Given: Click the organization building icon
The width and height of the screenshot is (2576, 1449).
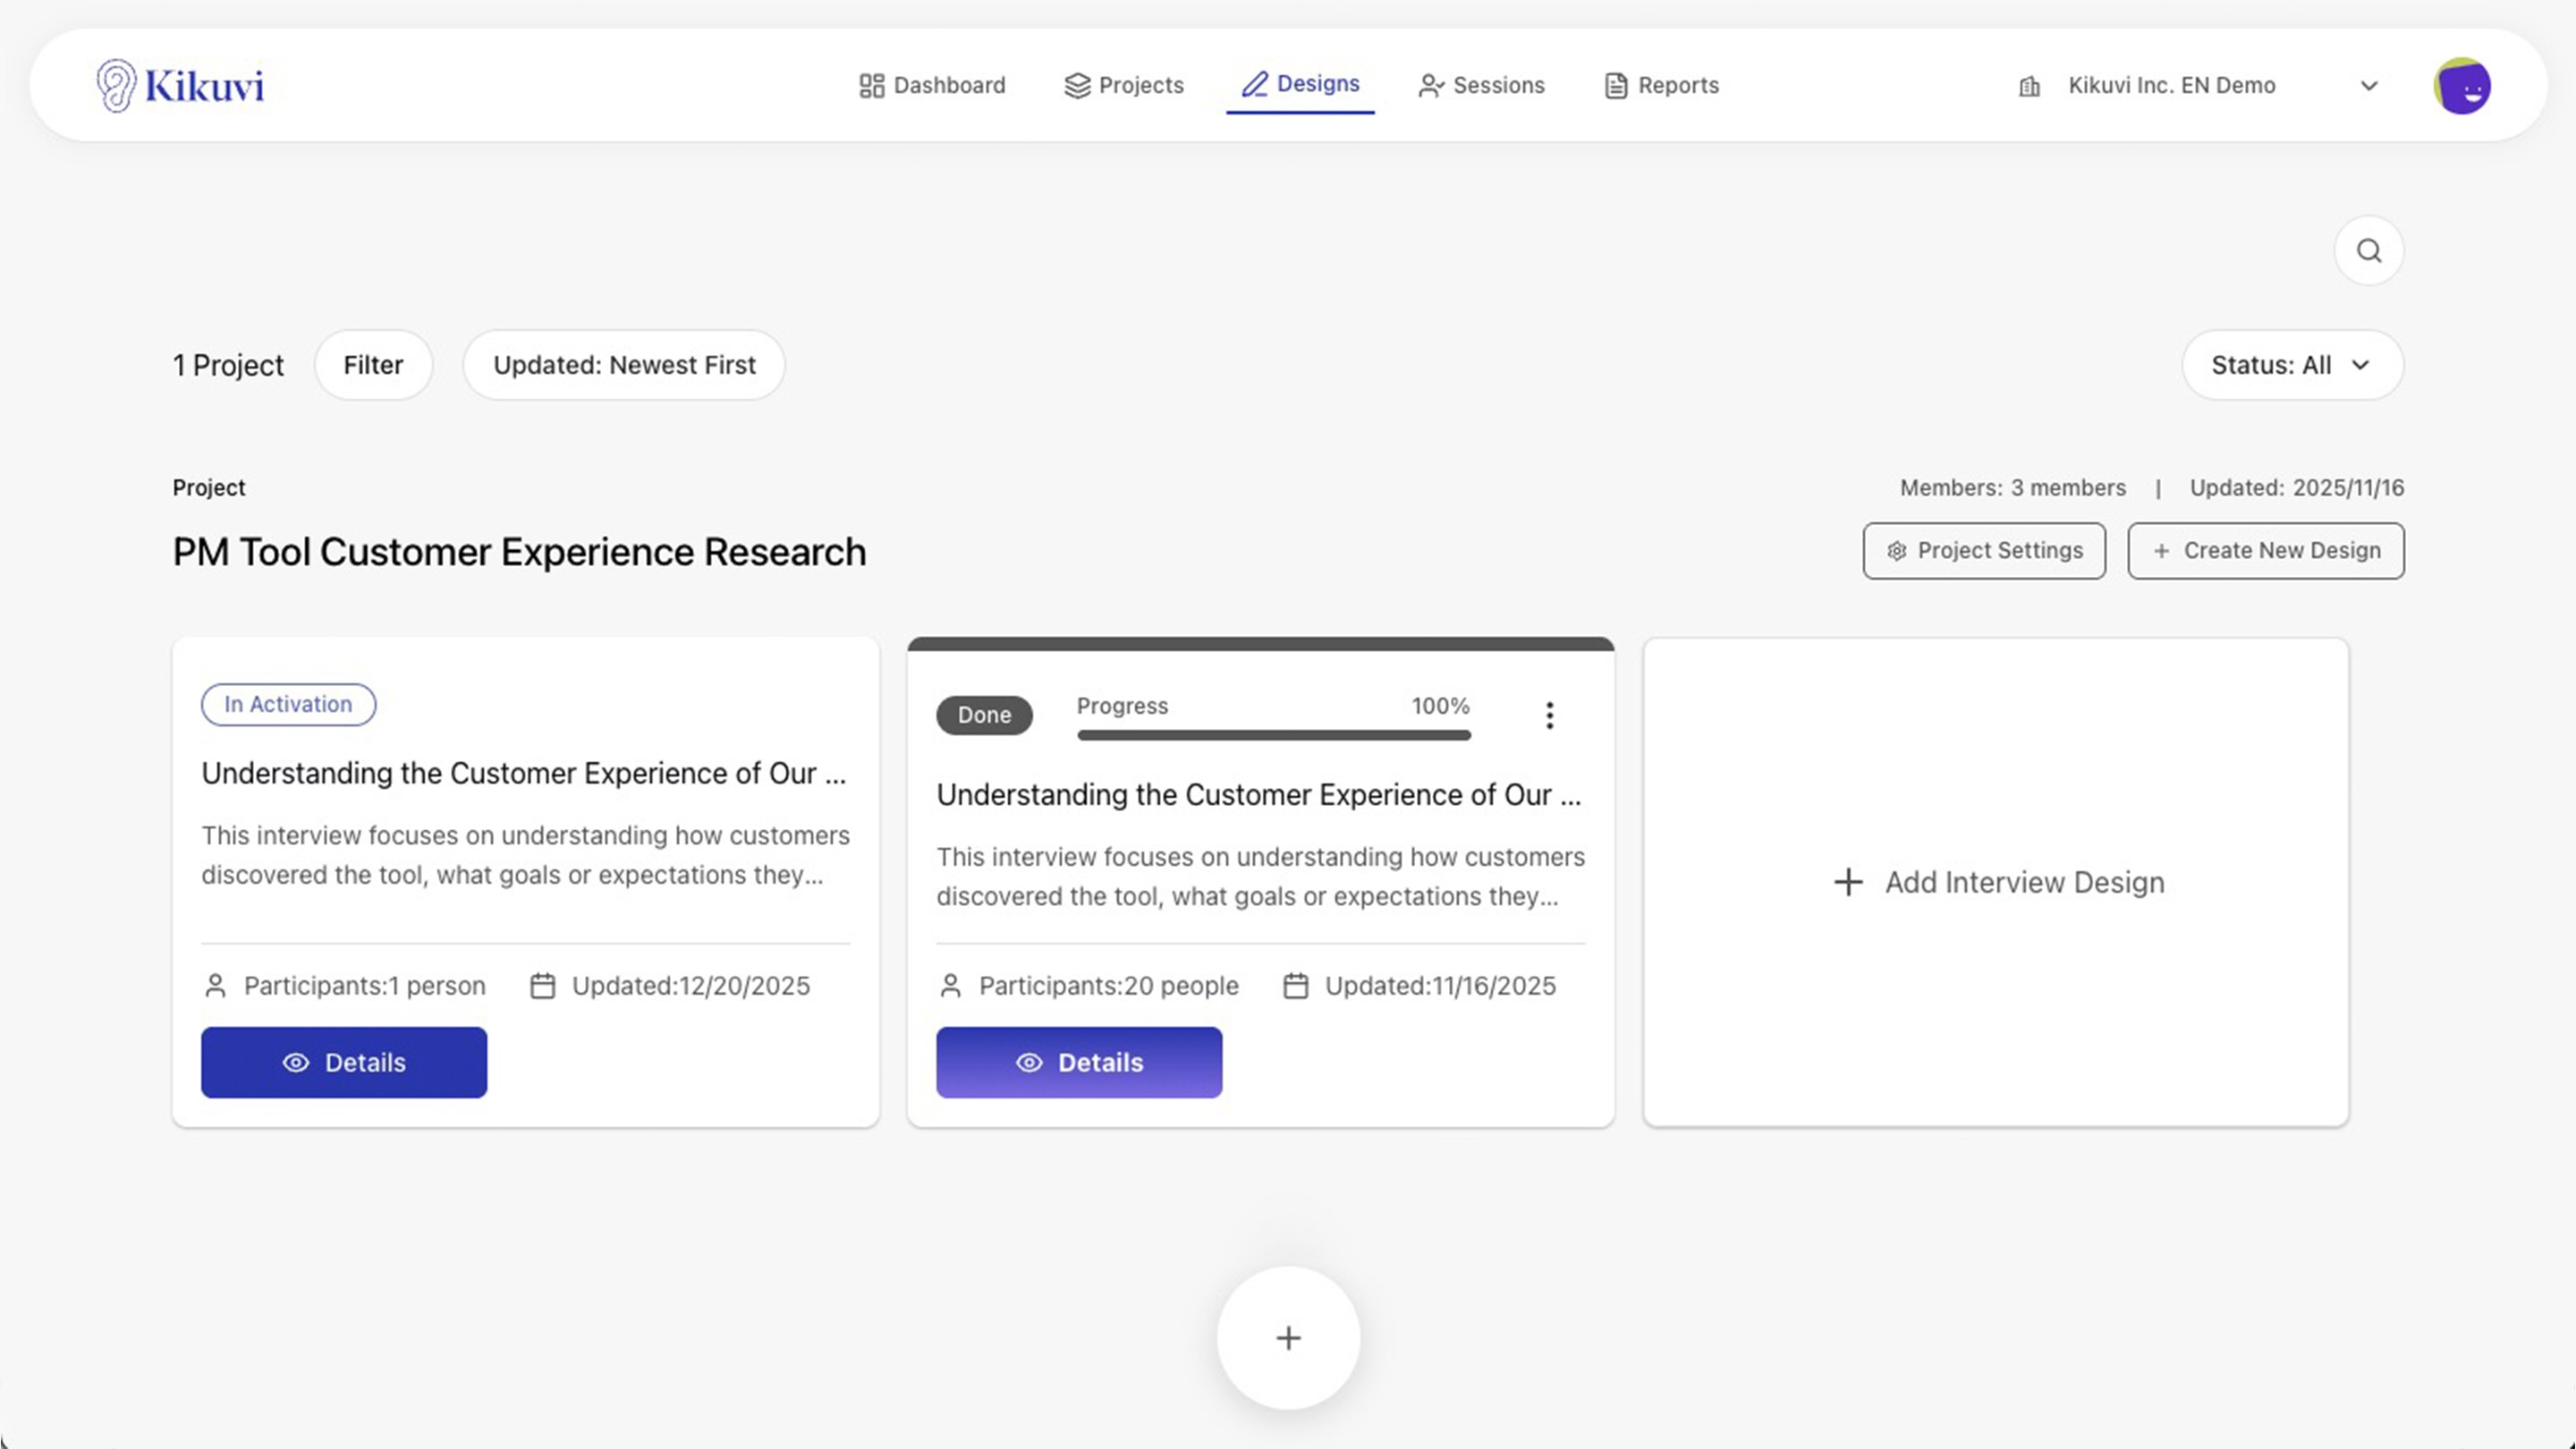Looking at the screenshot, I should click(x=2029, y=87).
